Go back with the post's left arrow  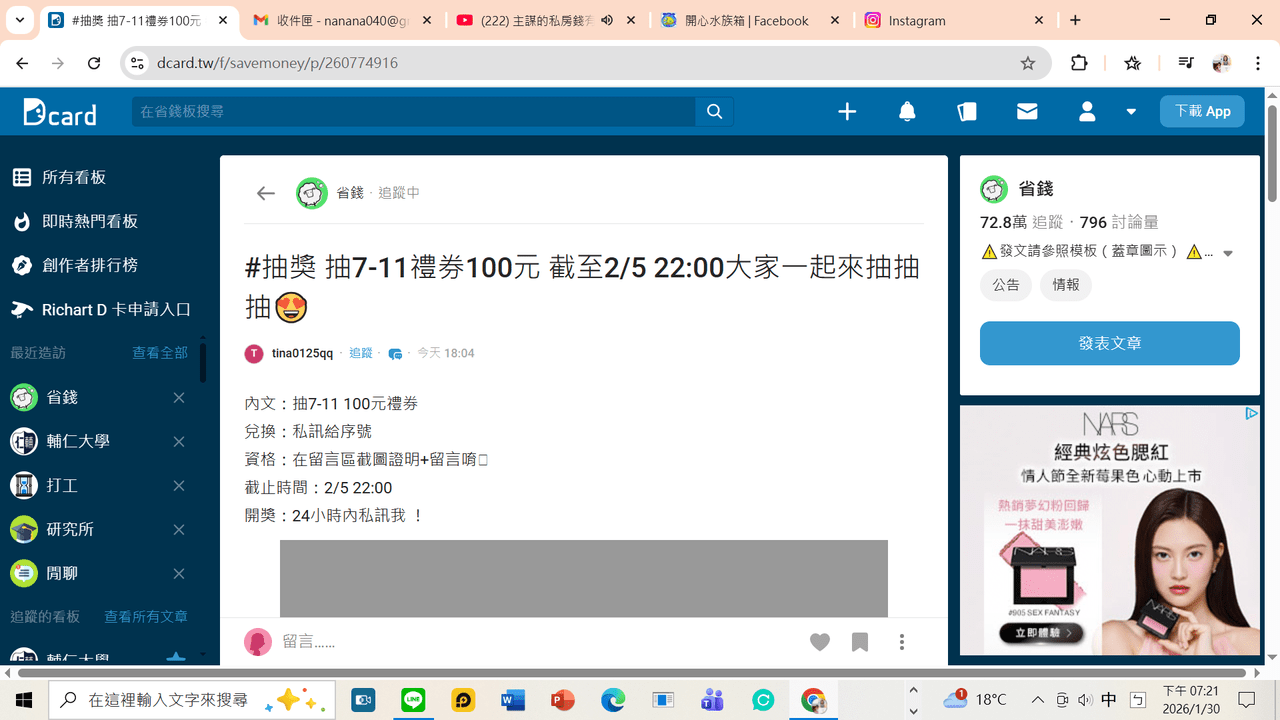pyautogui.click(x=265, y=193)
